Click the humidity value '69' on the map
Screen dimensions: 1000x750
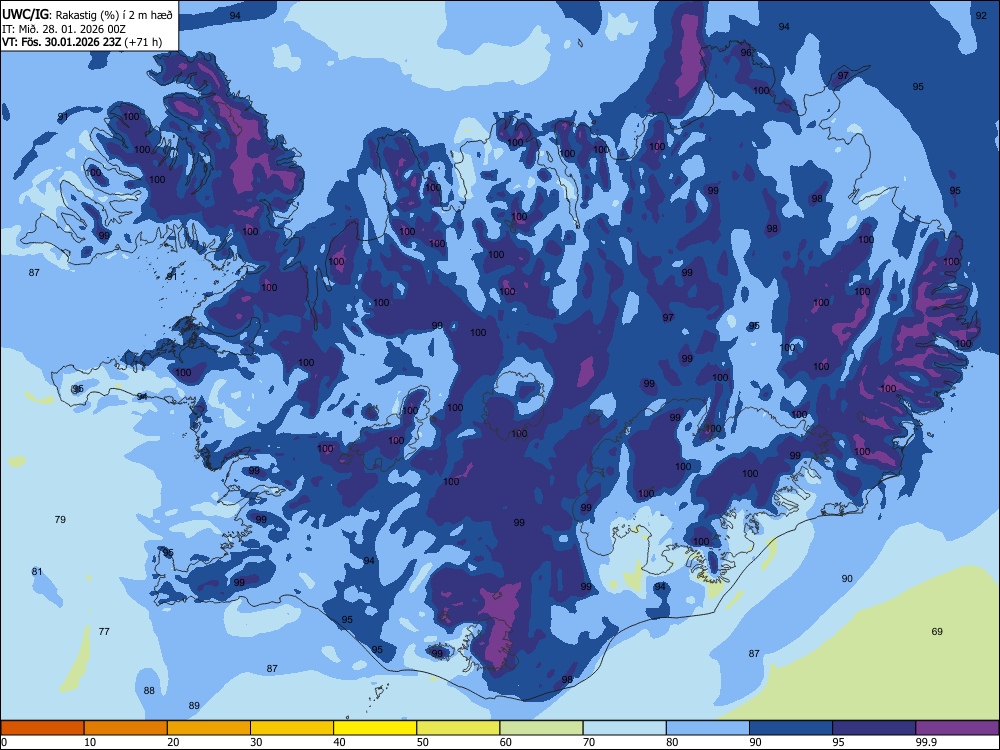coord(937,631)
